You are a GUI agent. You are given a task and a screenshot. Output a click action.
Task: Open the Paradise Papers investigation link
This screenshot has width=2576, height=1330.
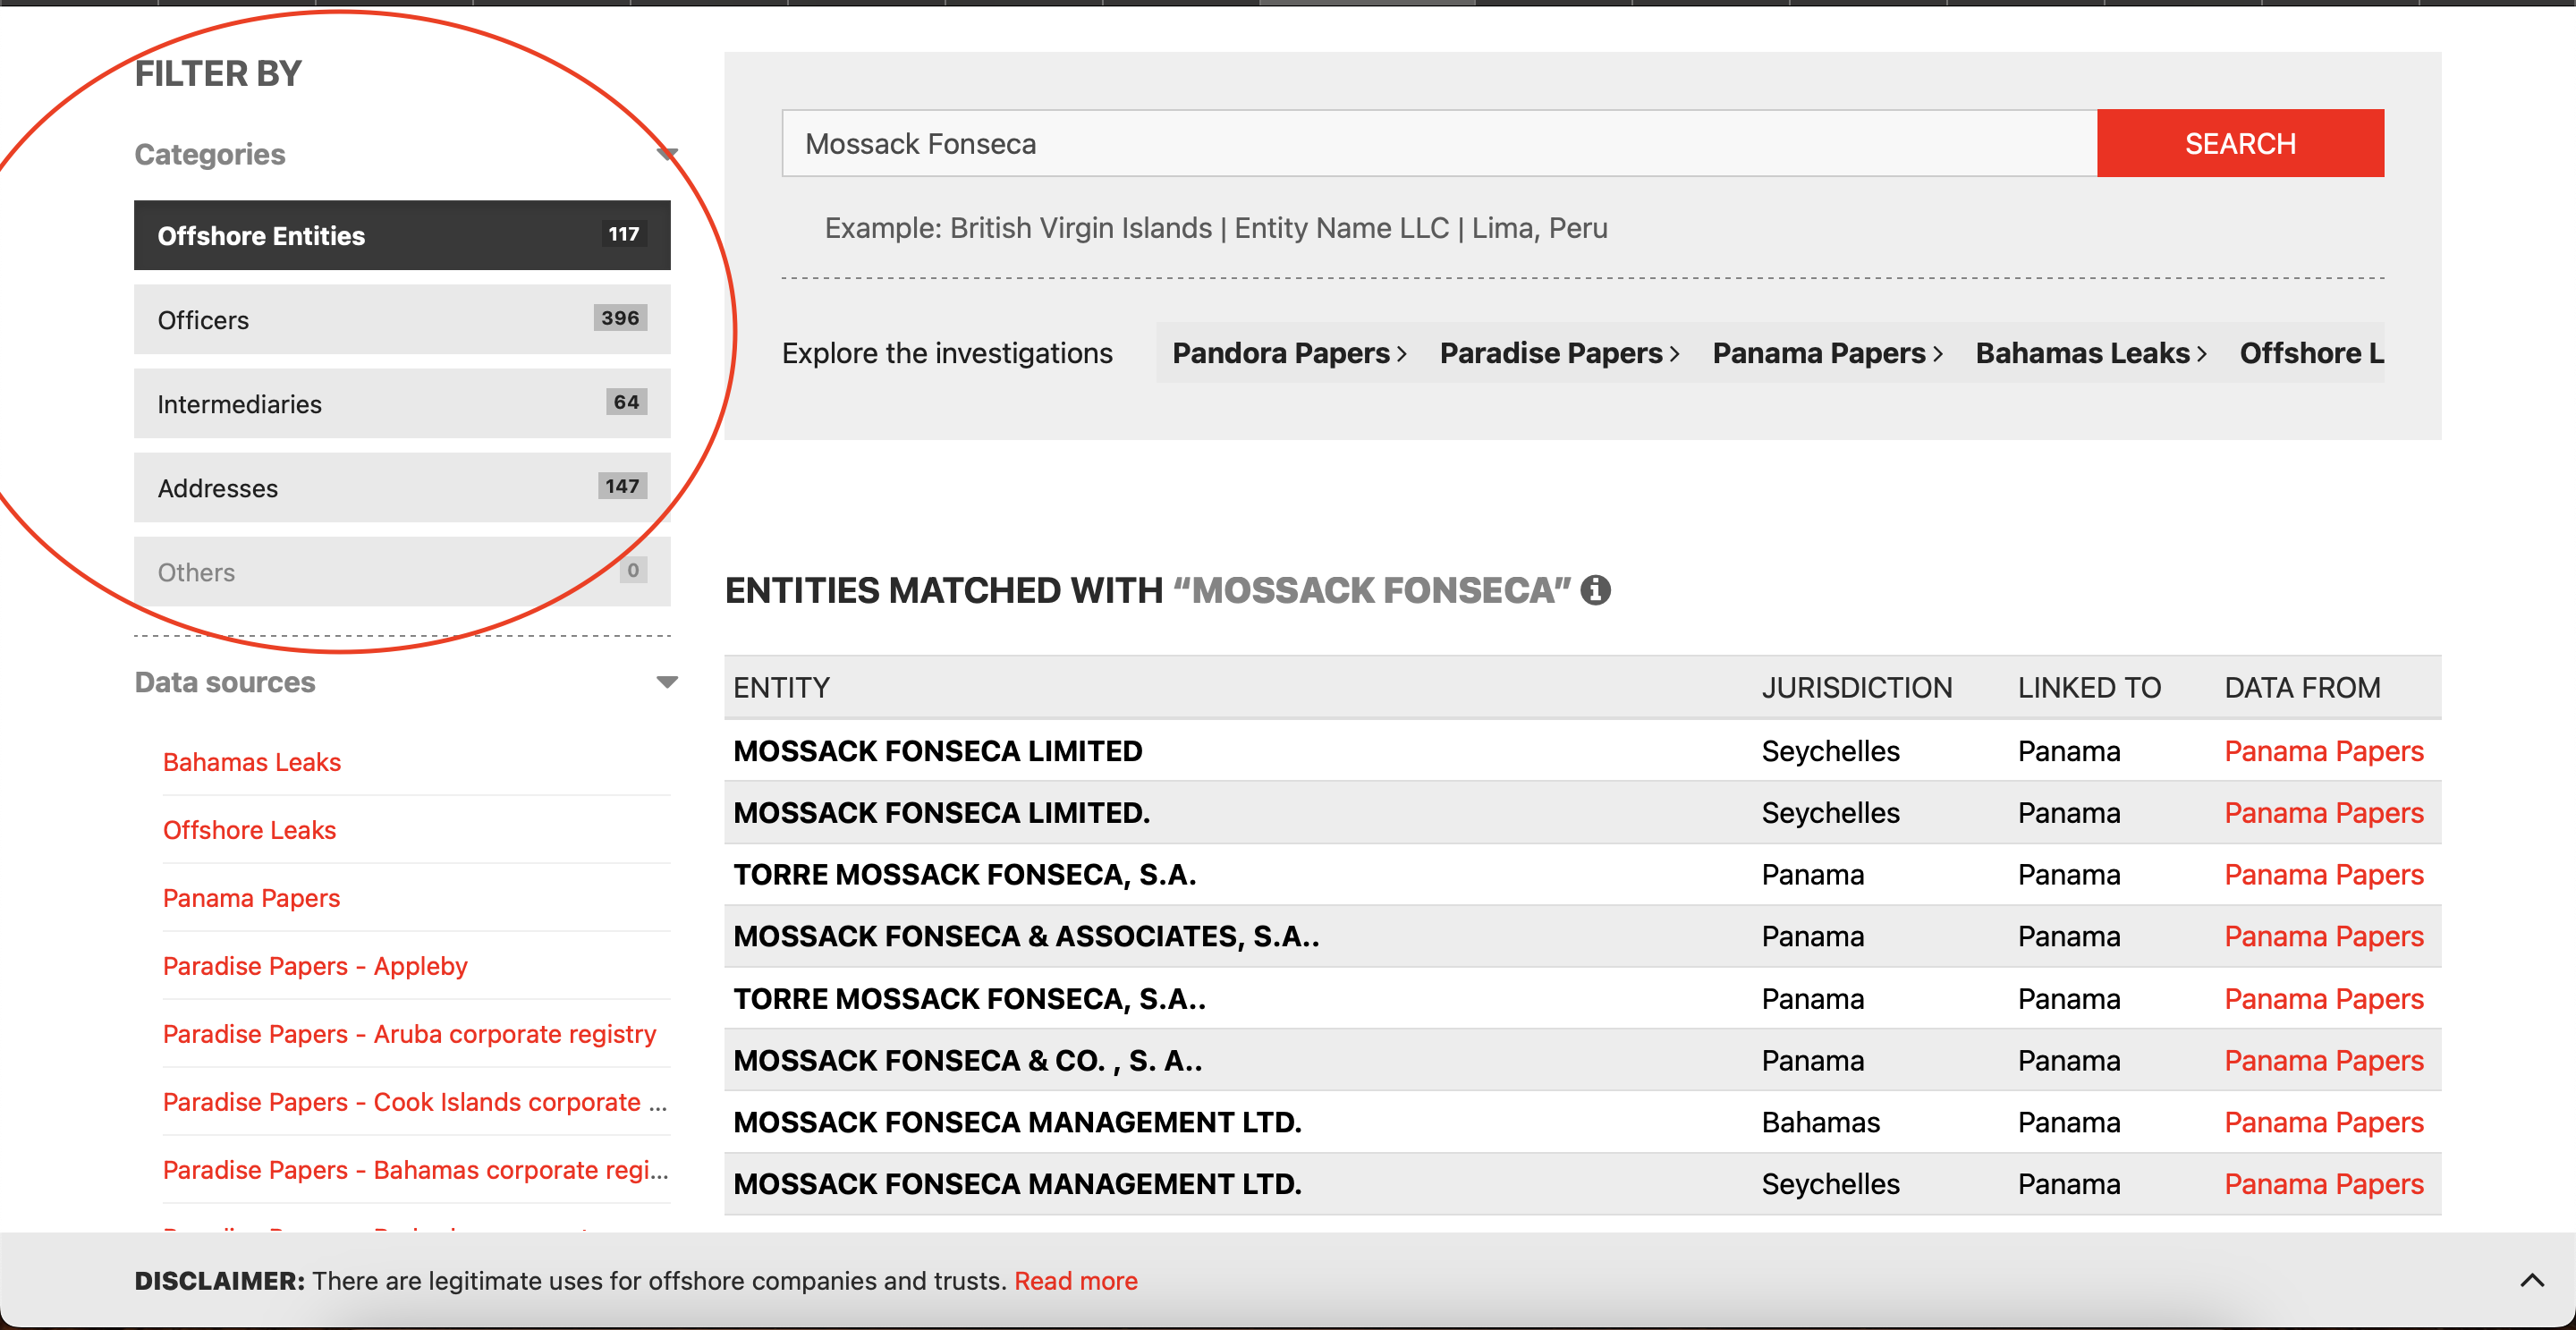coord(1558,353)
